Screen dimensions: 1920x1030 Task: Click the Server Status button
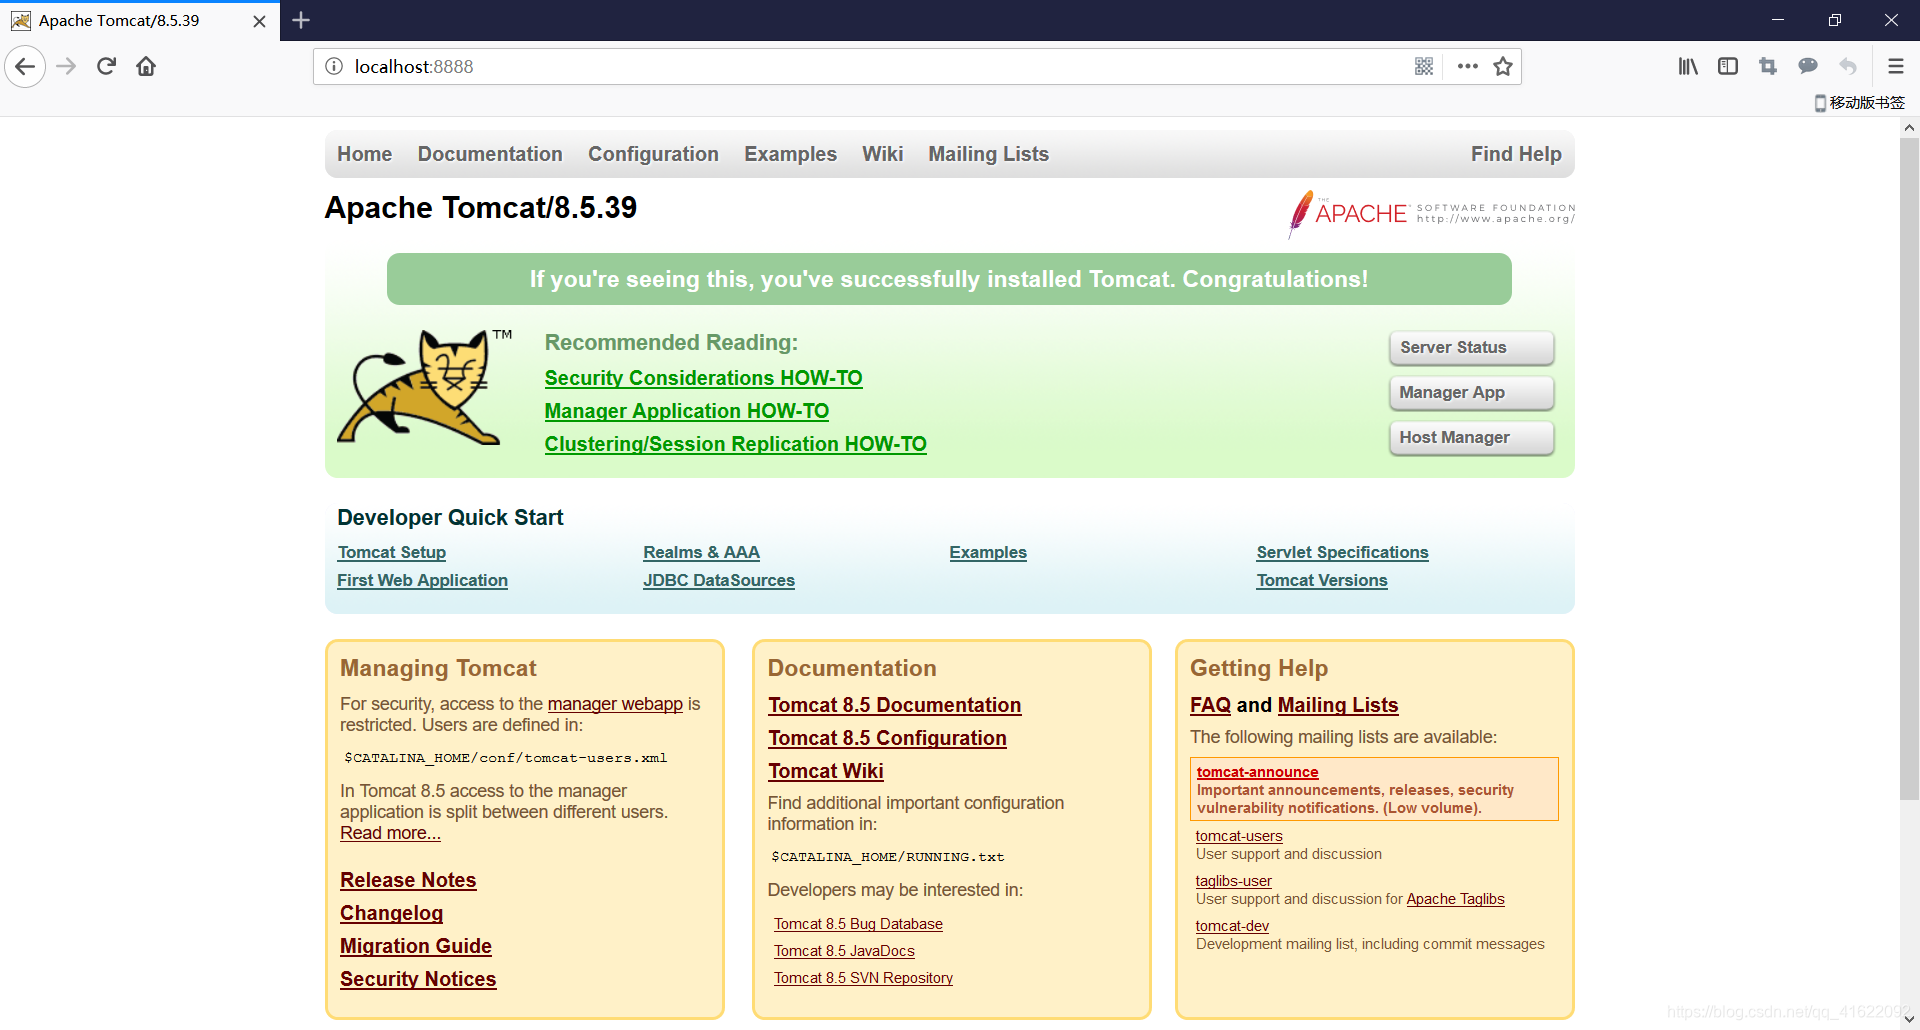[1472, 348]
